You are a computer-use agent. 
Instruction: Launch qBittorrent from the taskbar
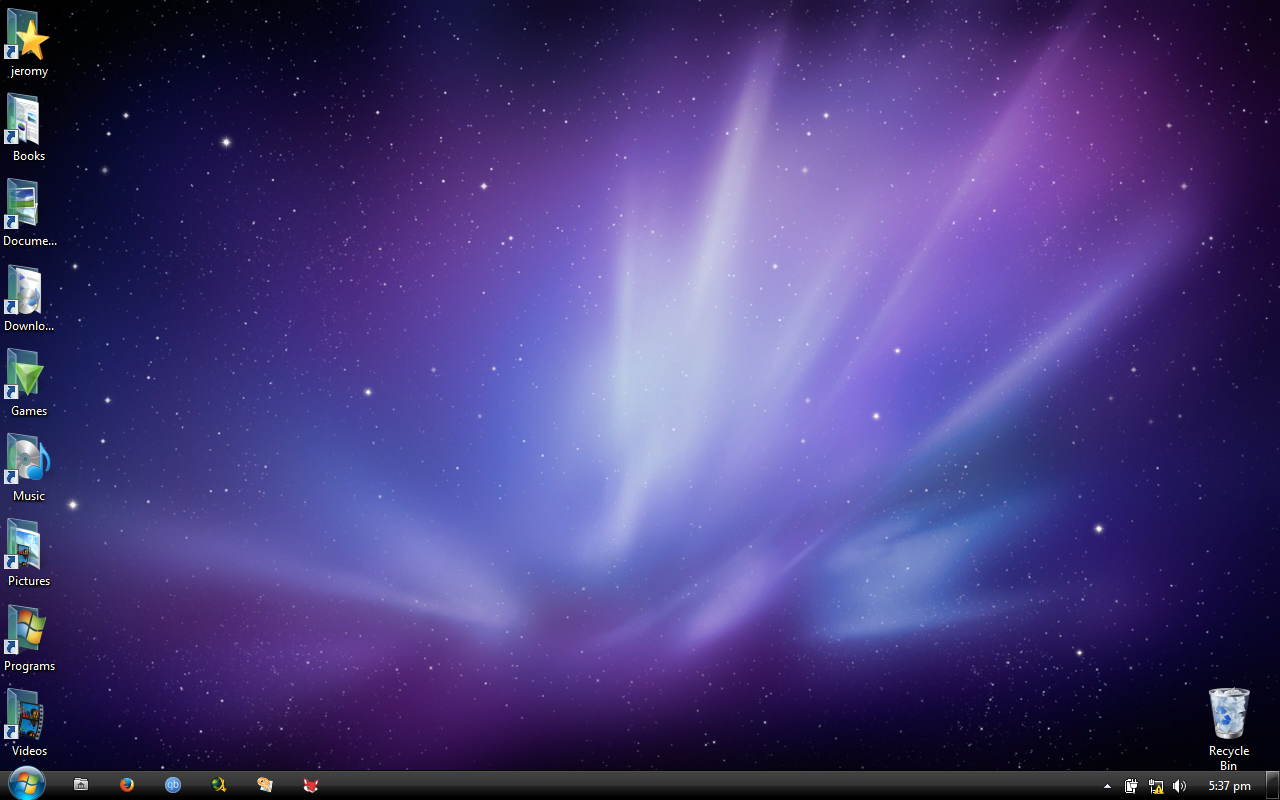[173, 785]
